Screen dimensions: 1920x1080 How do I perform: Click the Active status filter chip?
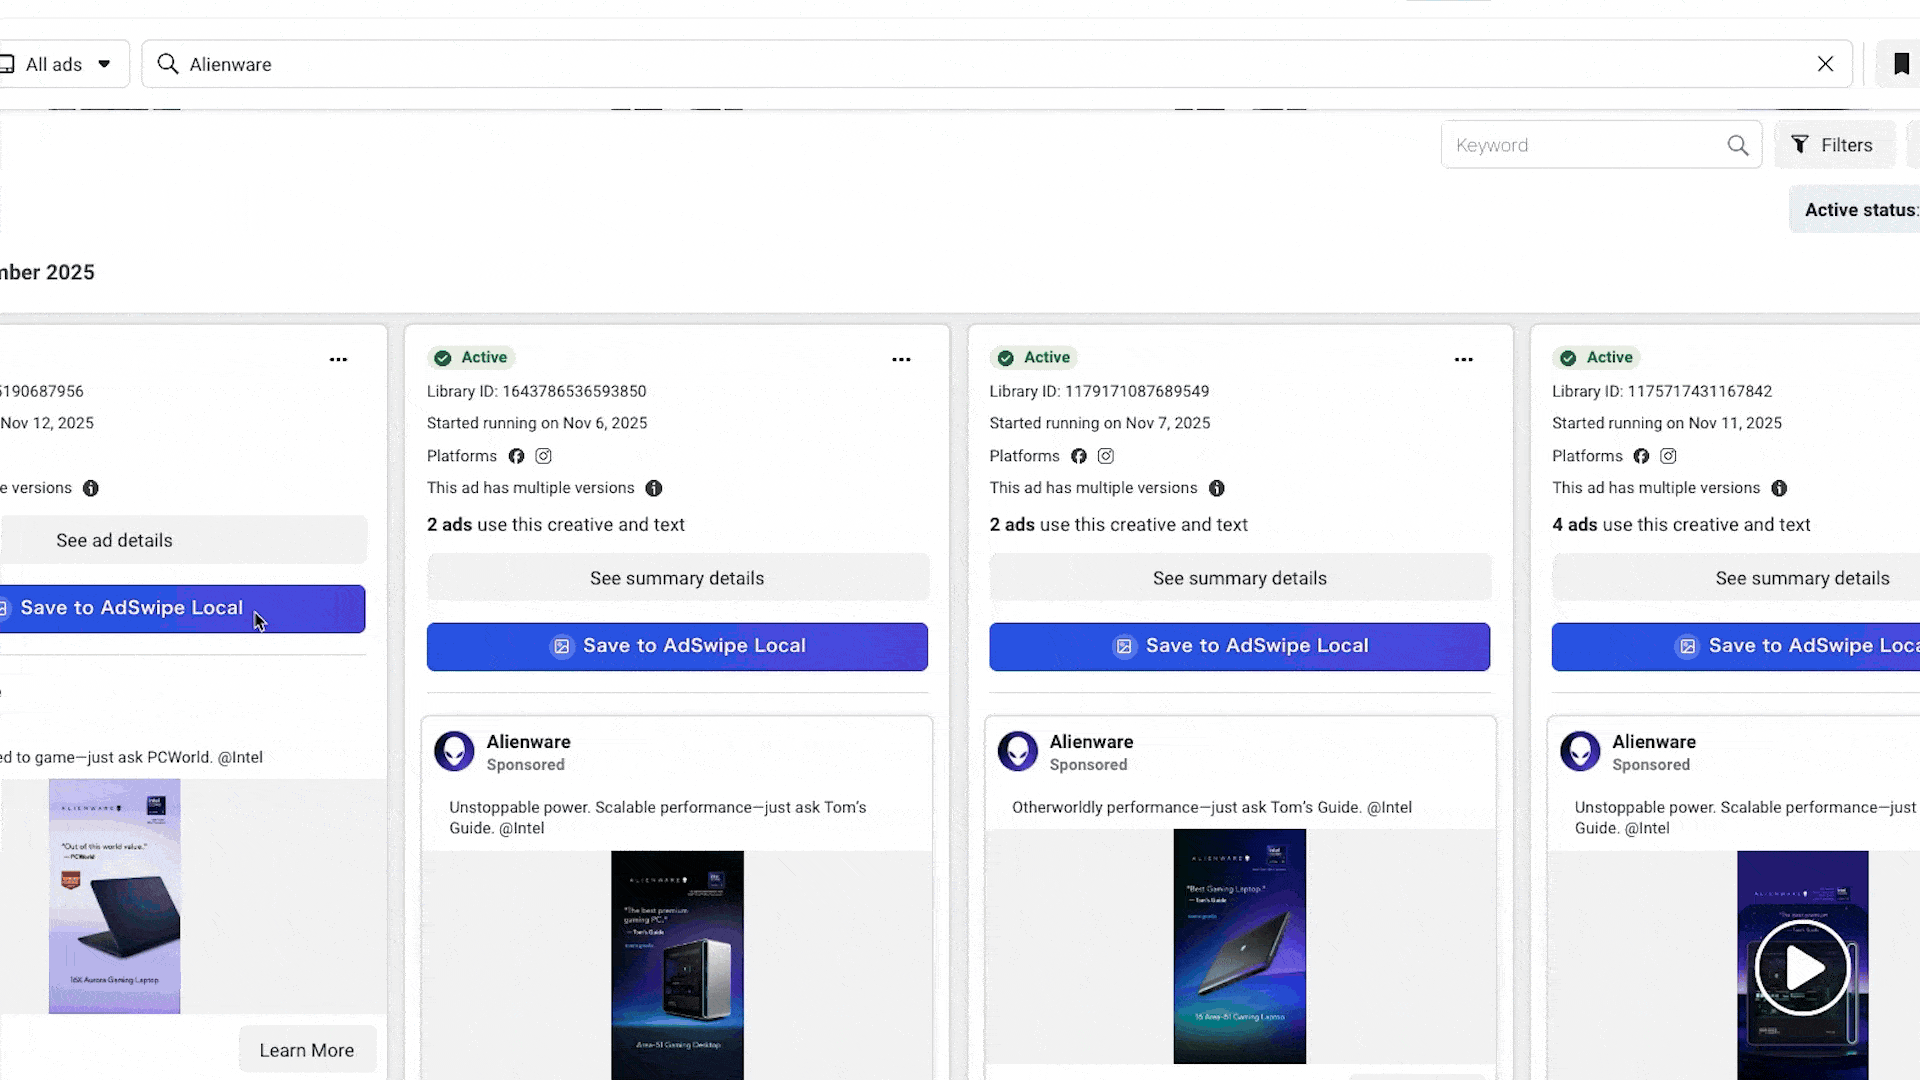pos(1856,210)
